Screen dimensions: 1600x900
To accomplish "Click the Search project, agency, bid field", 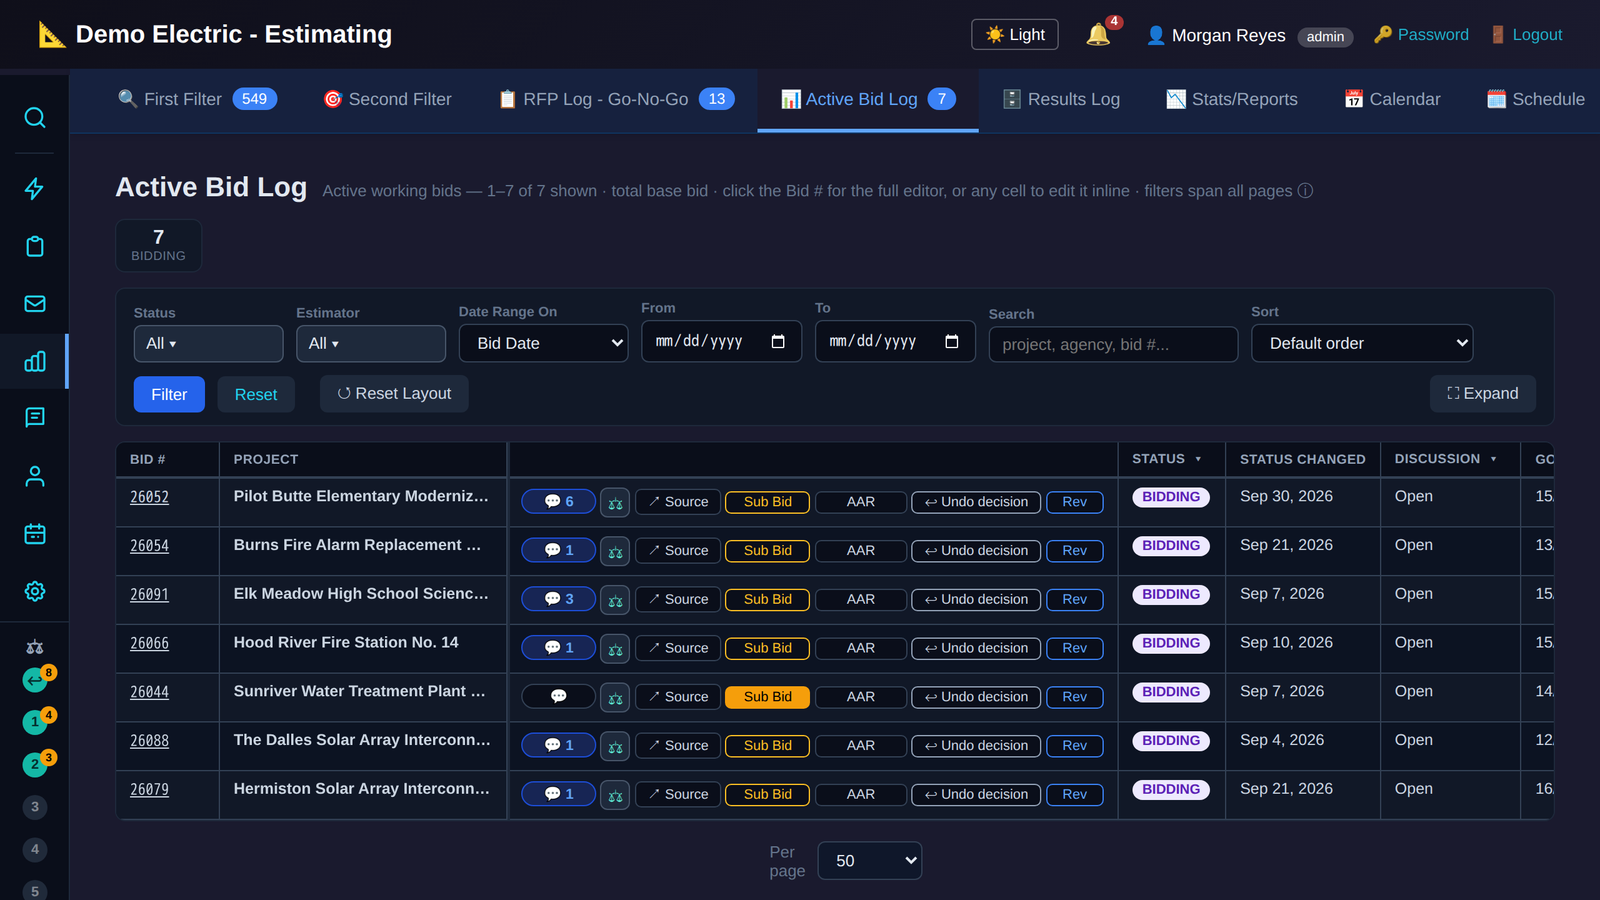I will point(1113,345).
